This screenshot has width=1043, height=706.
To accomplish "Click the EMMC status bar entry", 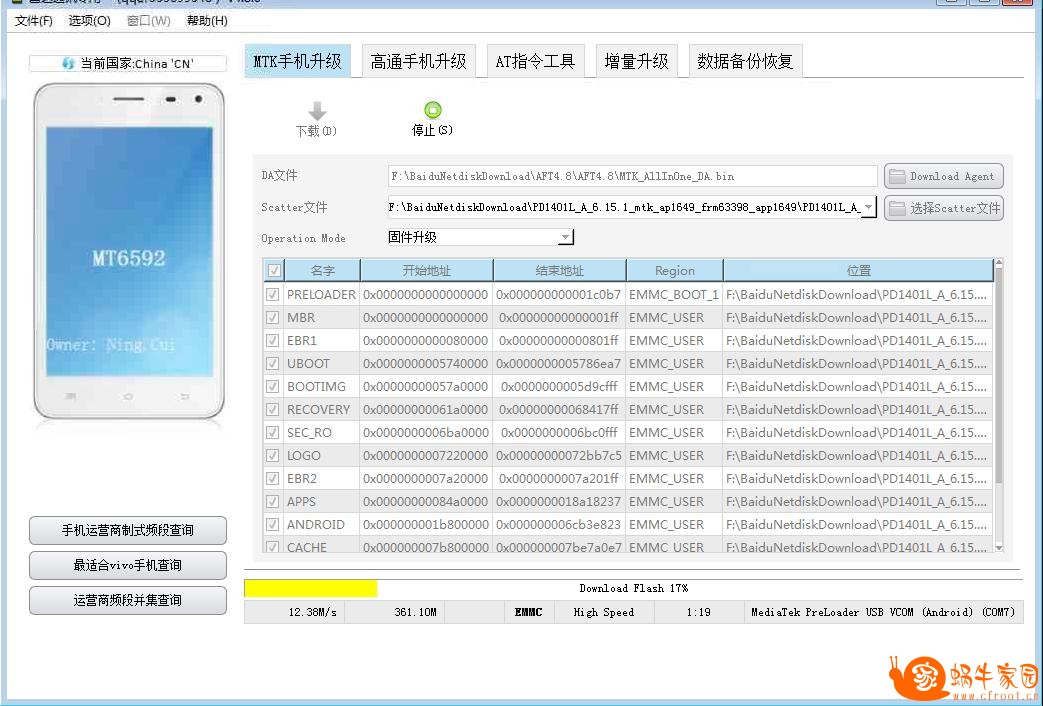I will pyautogui.click(x=528, y=612).
